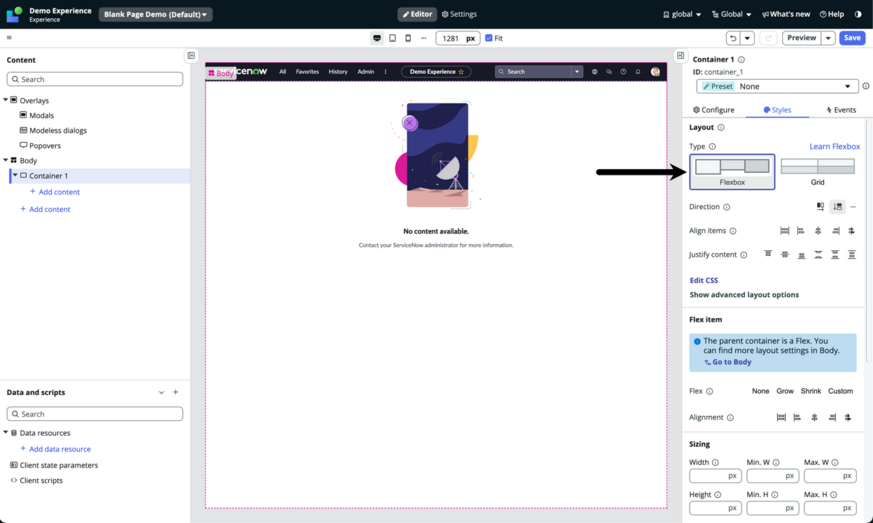Select mobile viewport icon
Image resolution: width=873 pixels, height=523 pixels.
(408, 38)
